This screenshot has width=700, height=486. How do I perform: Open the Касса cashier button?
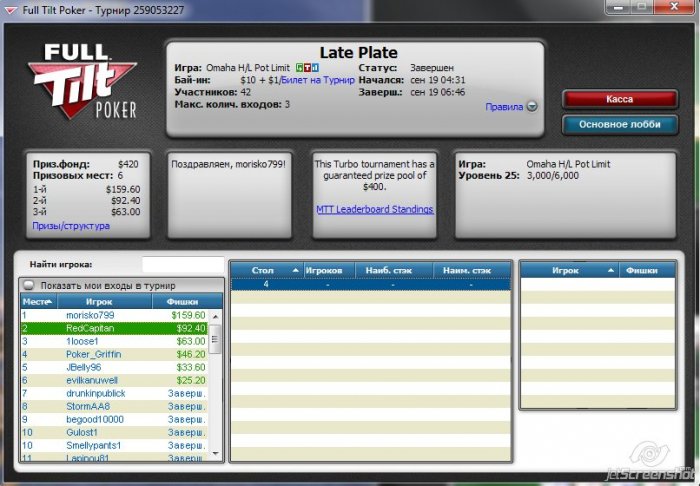tap(620, 99)
